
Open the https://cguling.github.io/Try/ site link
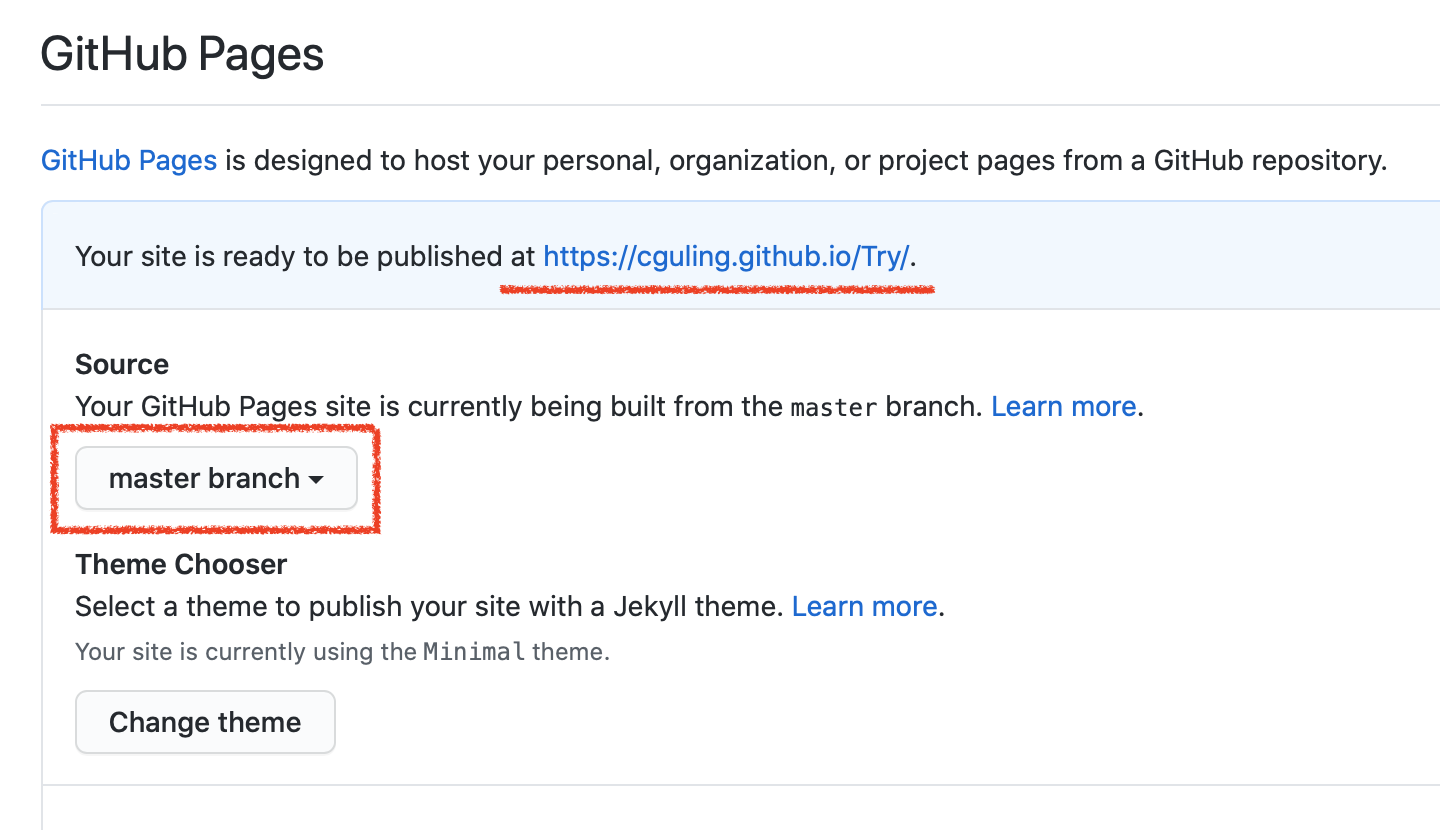coord(726,256)
